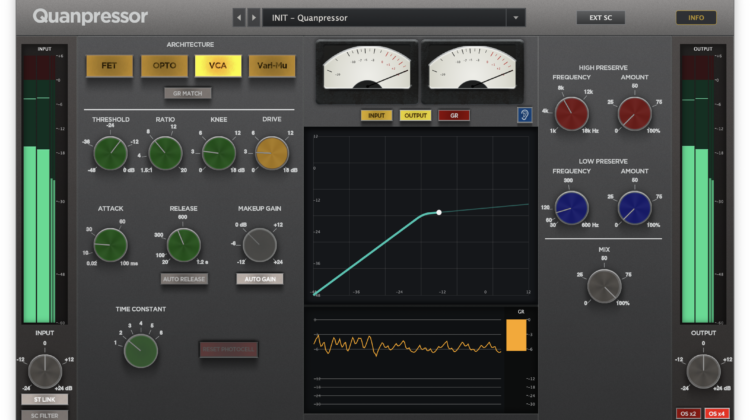The height and width of the screenshot is (420, 750).
Task: Show GR on the meter display
Action: [x=454, y=115]
